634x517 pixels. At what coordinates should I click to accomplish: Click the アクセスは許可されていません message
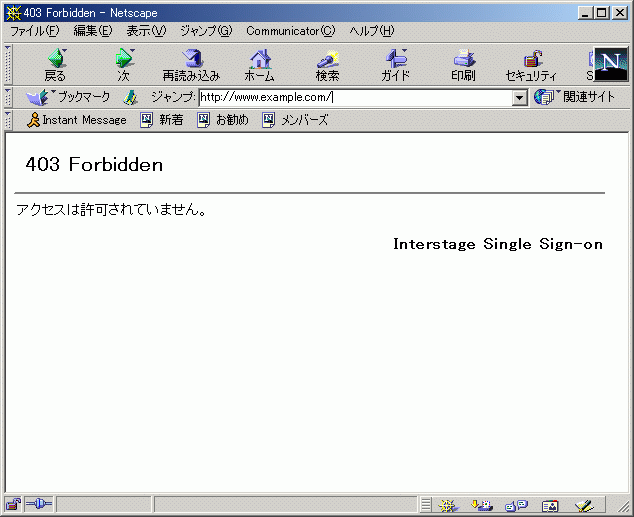[111, 209]
